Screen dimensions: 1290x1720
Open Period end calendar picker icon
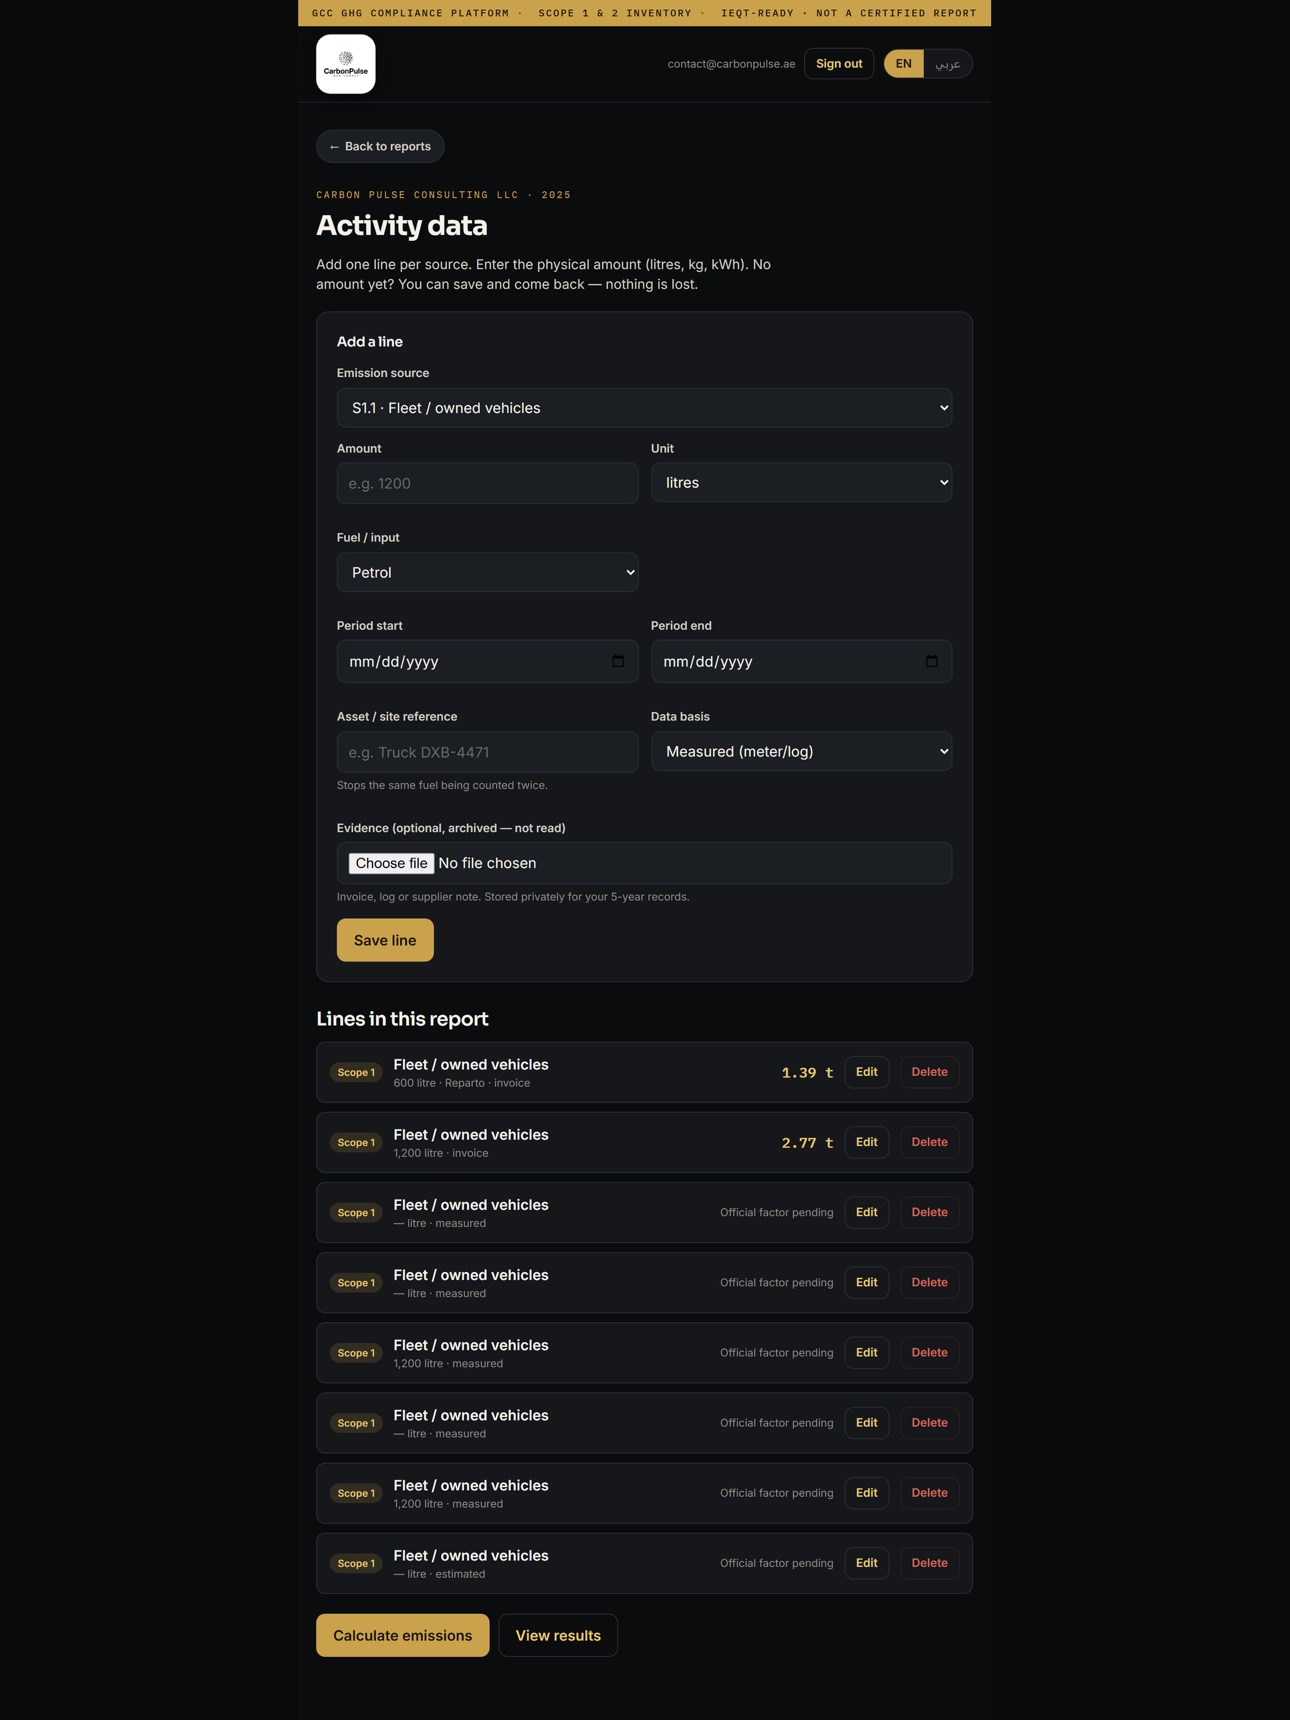coord(932,661)
